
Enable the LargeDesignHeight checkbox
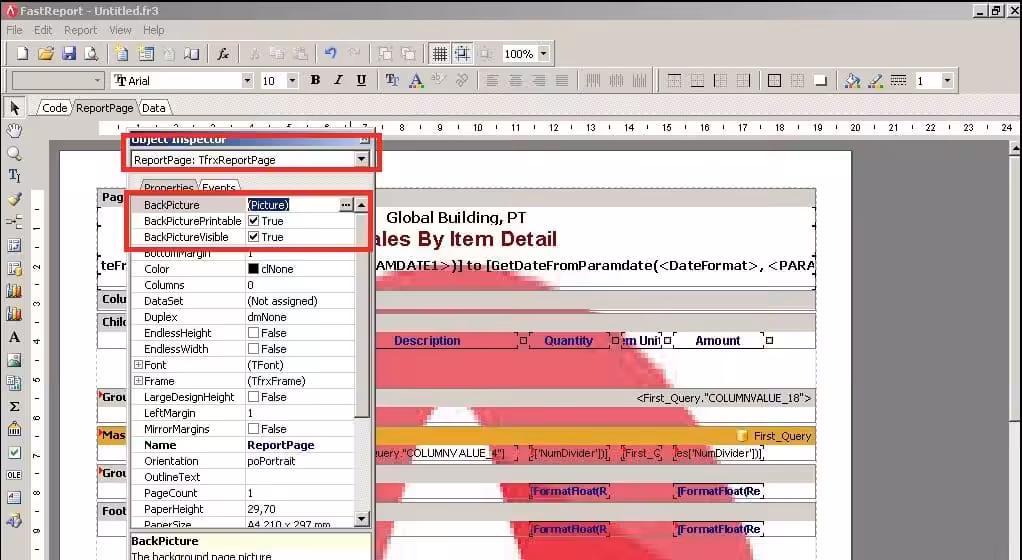point(254,397)
